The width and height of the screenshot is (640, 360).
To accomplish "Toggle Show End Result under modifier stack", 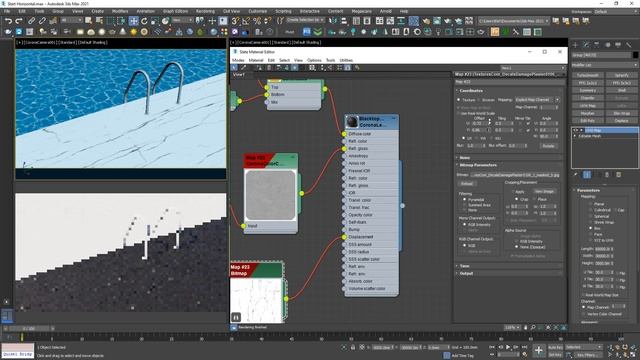I will (587, 175).
